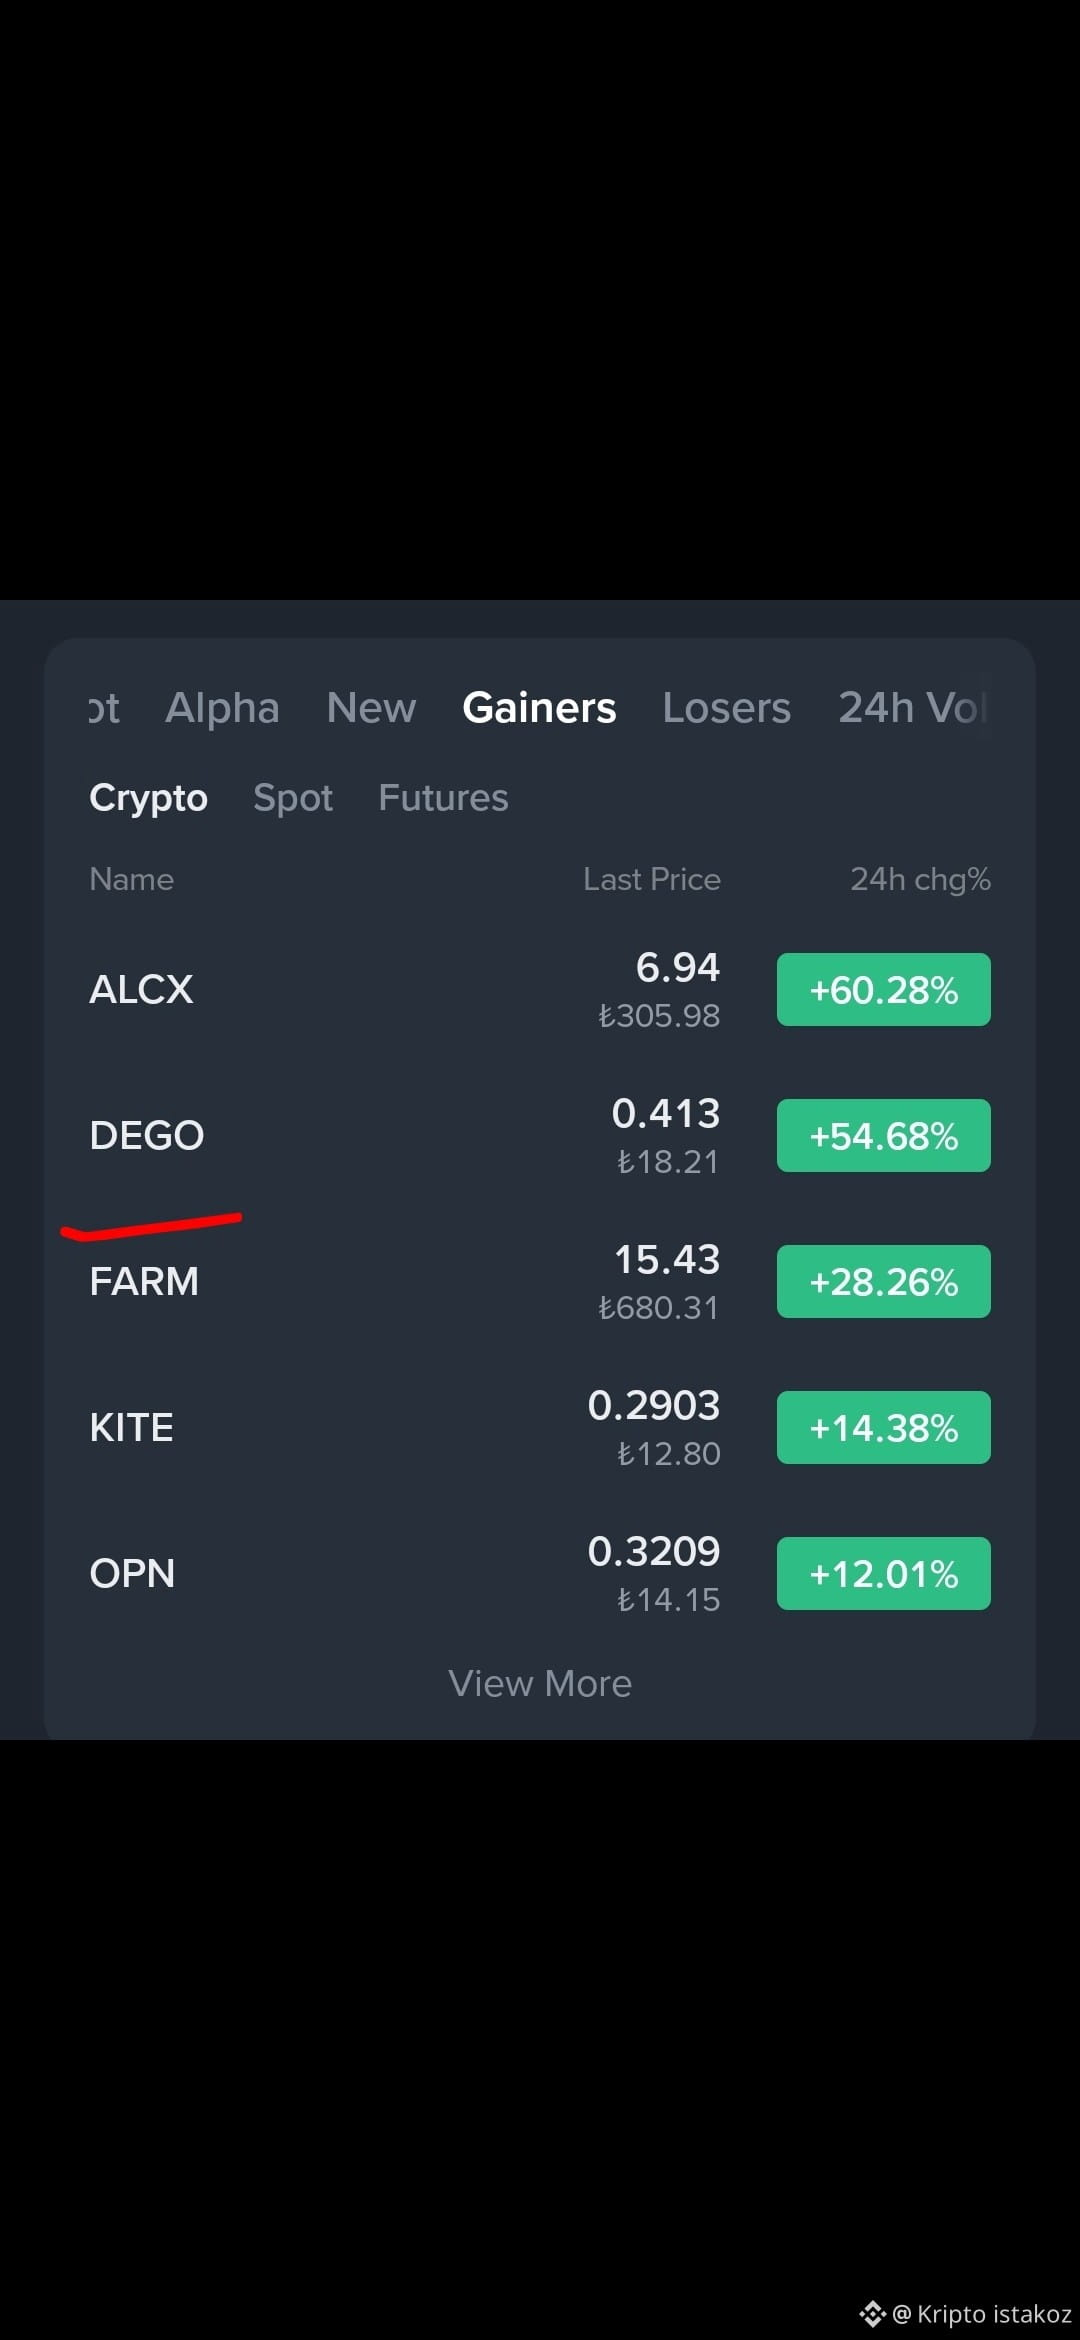Tap the +28.26% change badge
Viewport: 1080px width, 2340px height.
tap(884, 1282)
